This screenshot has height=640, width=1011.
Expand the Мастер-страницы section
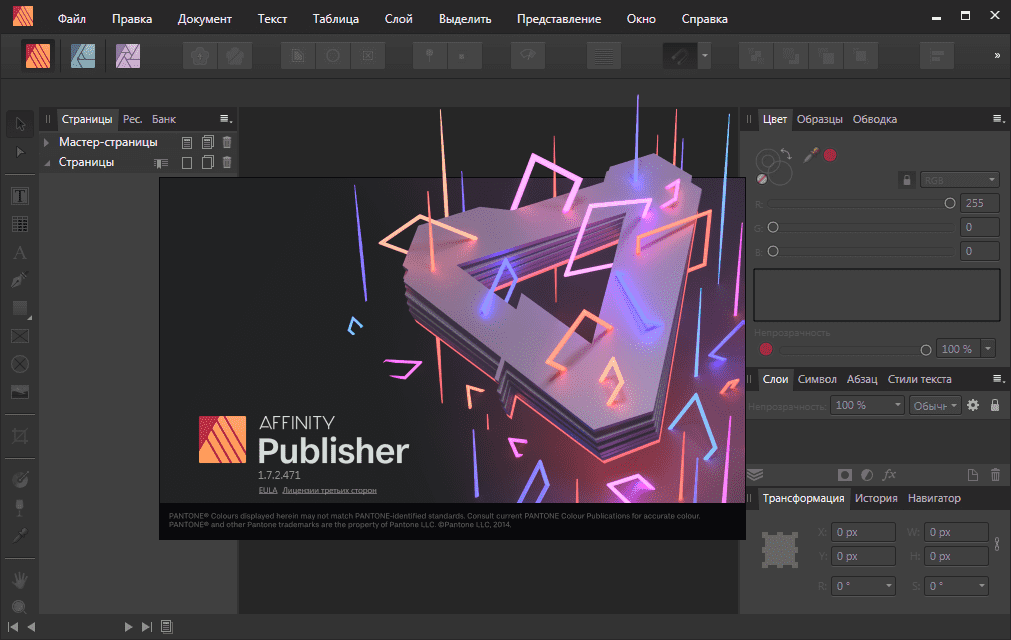pos(46,142)
